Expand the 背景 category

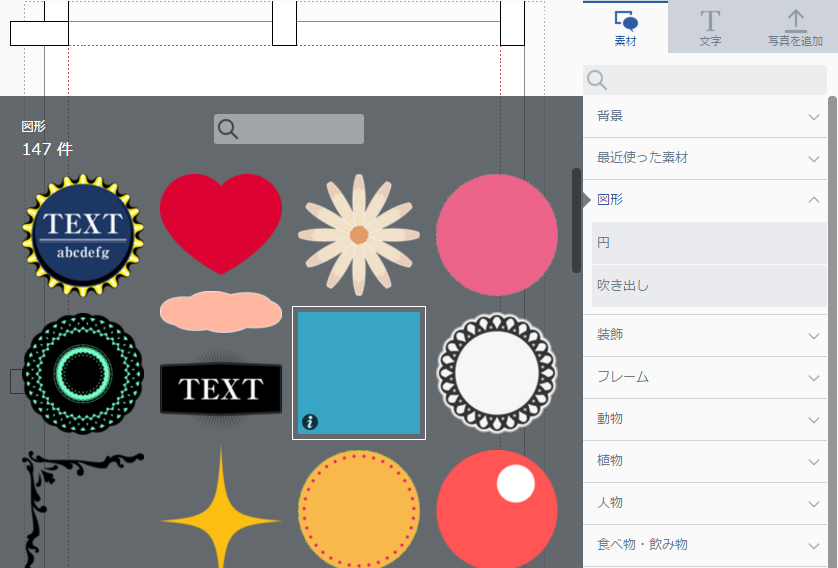[708, 116]
